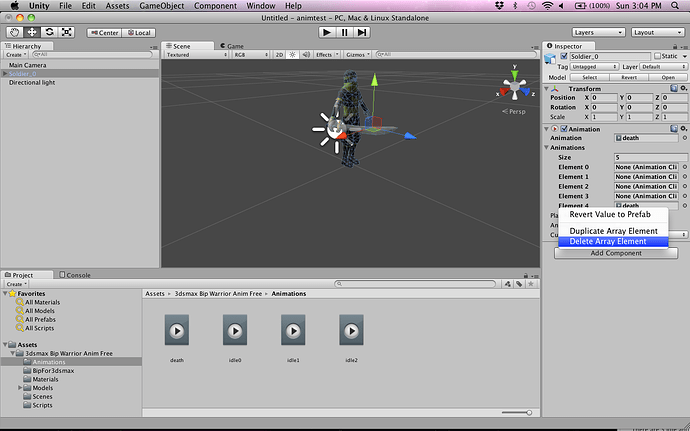Collapse the Transform component

(547, 89)
